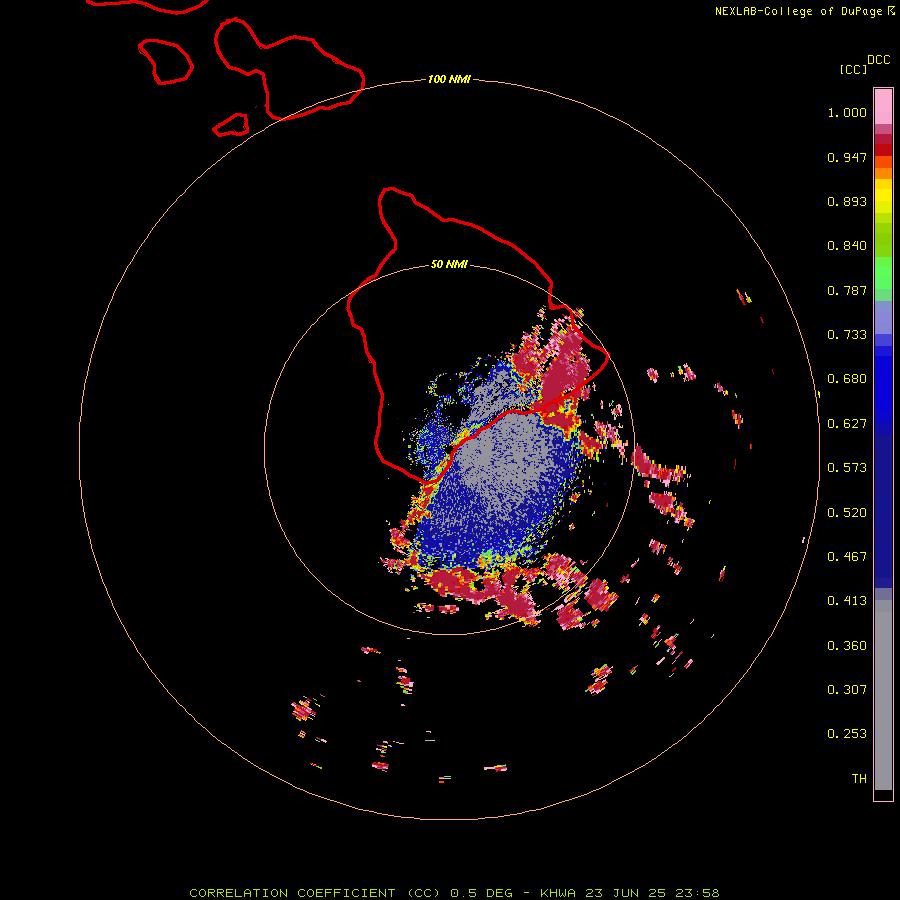Click the 0.413 color scale value
Image resolution: width=900 pixels, height=900 pixels.
coord(847,601)
